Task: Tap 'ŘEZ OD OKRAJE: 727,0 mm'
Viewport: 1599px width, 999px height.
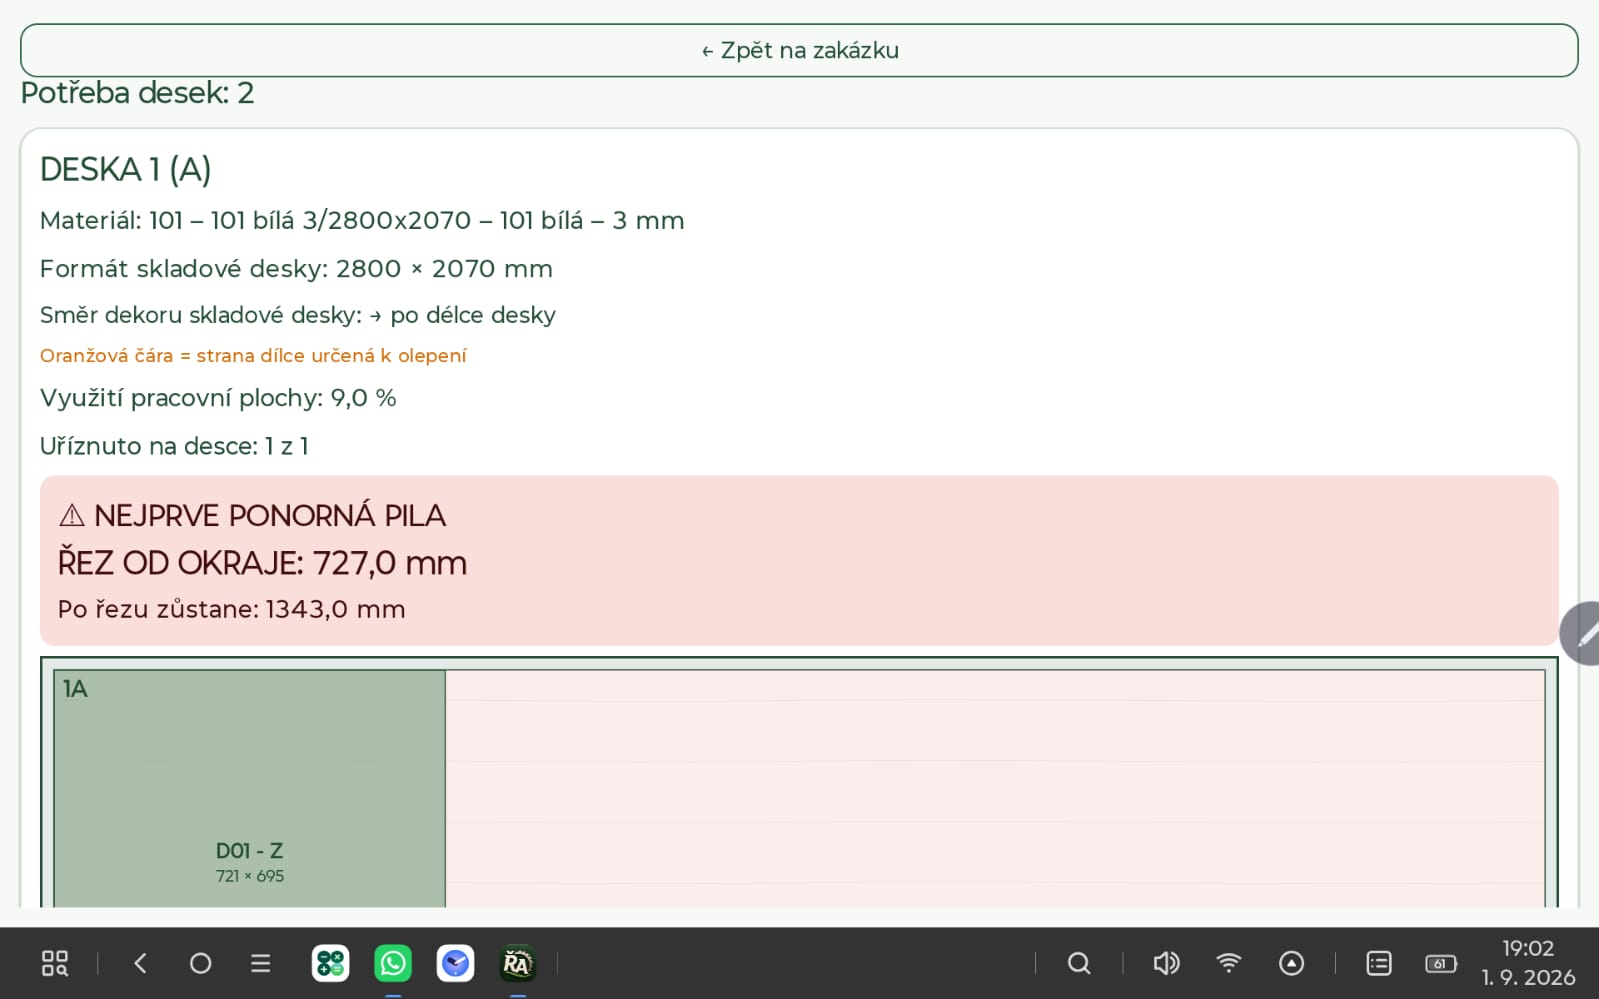Action: coord(262,563)
